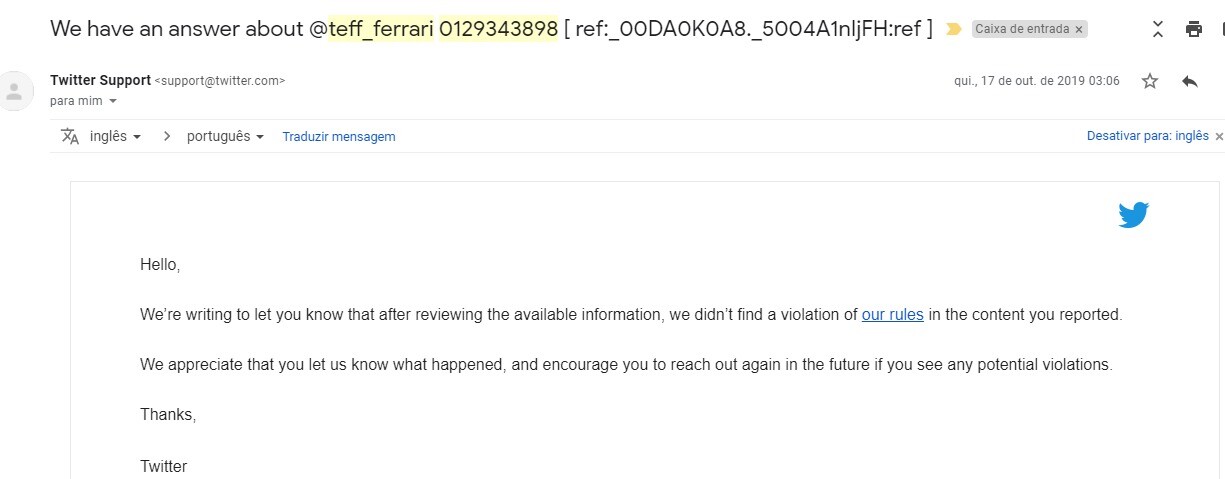Click the email date qui., 17 de out. de 2019
Screen dimensions: 1225x479
pos(1037,81)
